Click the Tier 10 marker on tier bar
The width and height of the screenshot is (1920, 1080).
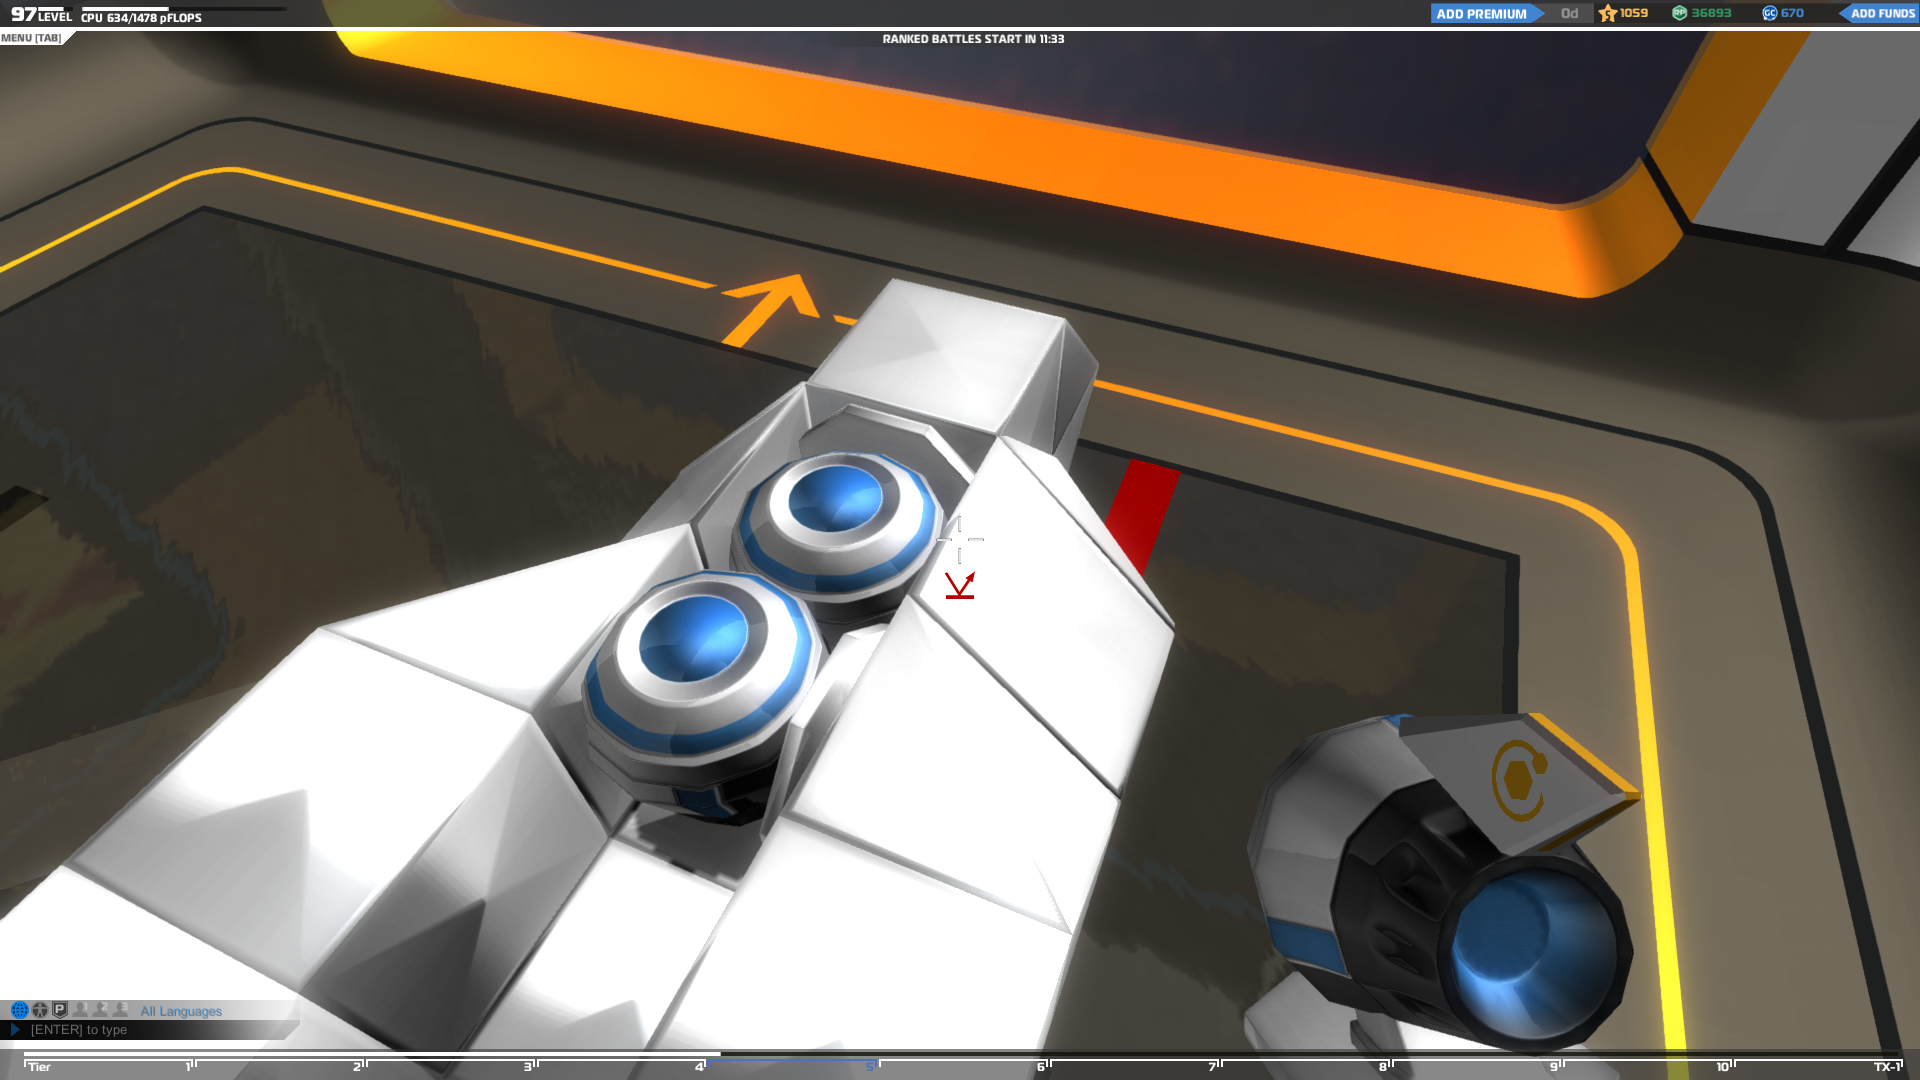point(1723,1066)
